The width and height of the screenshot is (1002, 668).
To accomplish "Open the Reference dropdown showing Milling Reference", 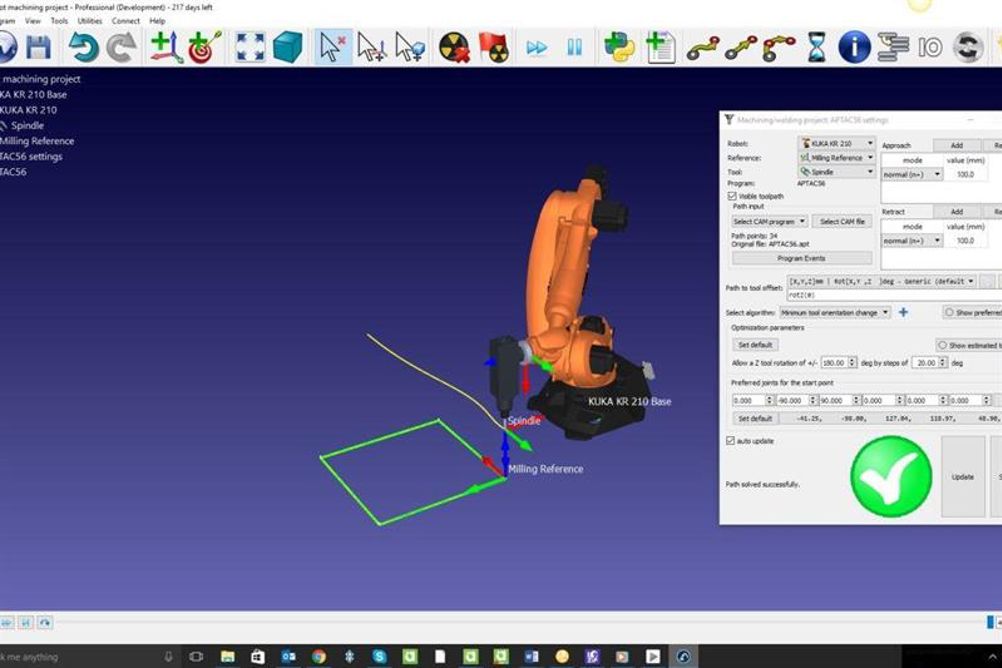I will click(837, 157).
